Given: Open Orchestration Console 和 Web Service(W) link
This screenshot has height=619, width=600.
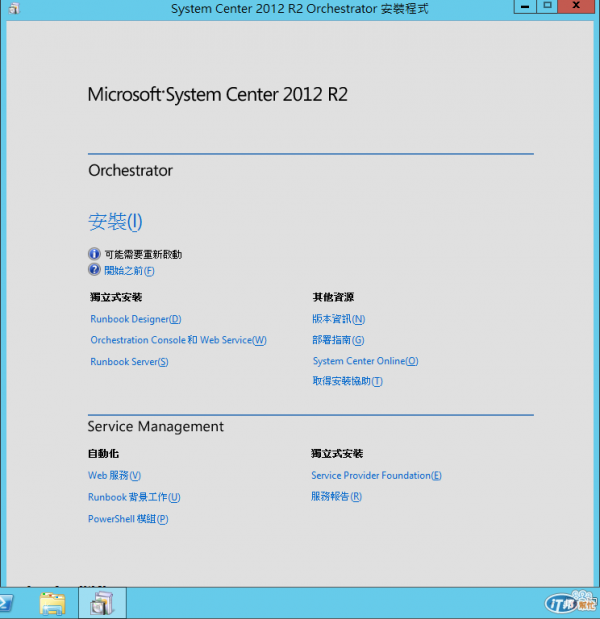Looking at the screenshot, I should point(178,340).
